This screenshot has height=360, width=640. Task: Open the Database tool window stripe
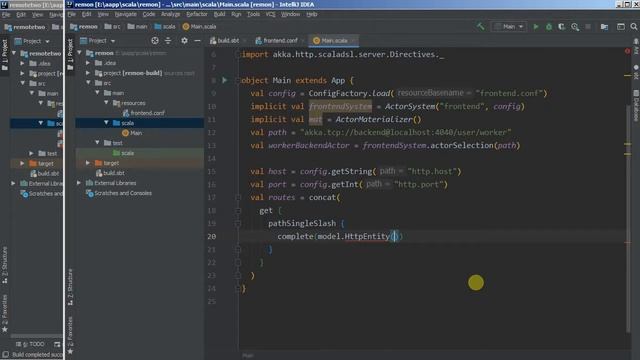(x=636, y=105)
